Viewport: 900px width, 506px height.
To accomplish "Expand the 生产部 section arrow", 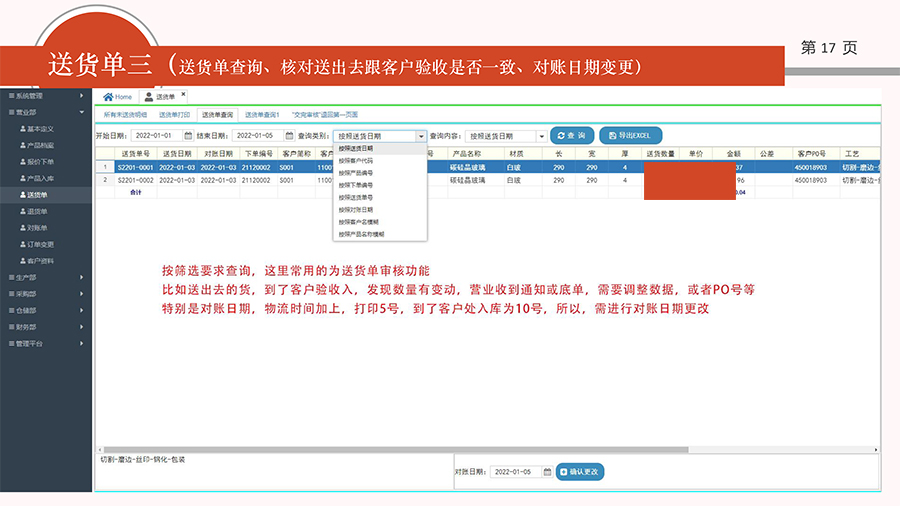I will [x=82, y=278].
